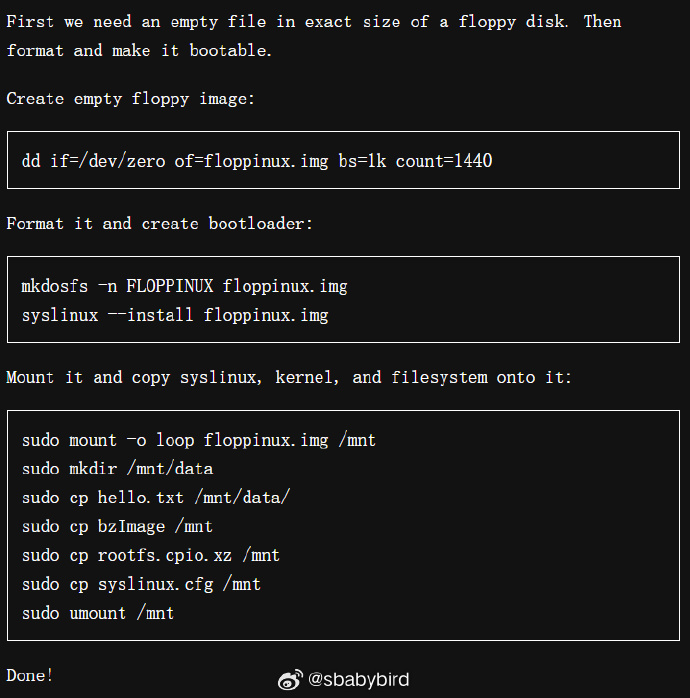Click the @sbabybird username watermark
The image size is (690, 698).
(358, 680)
